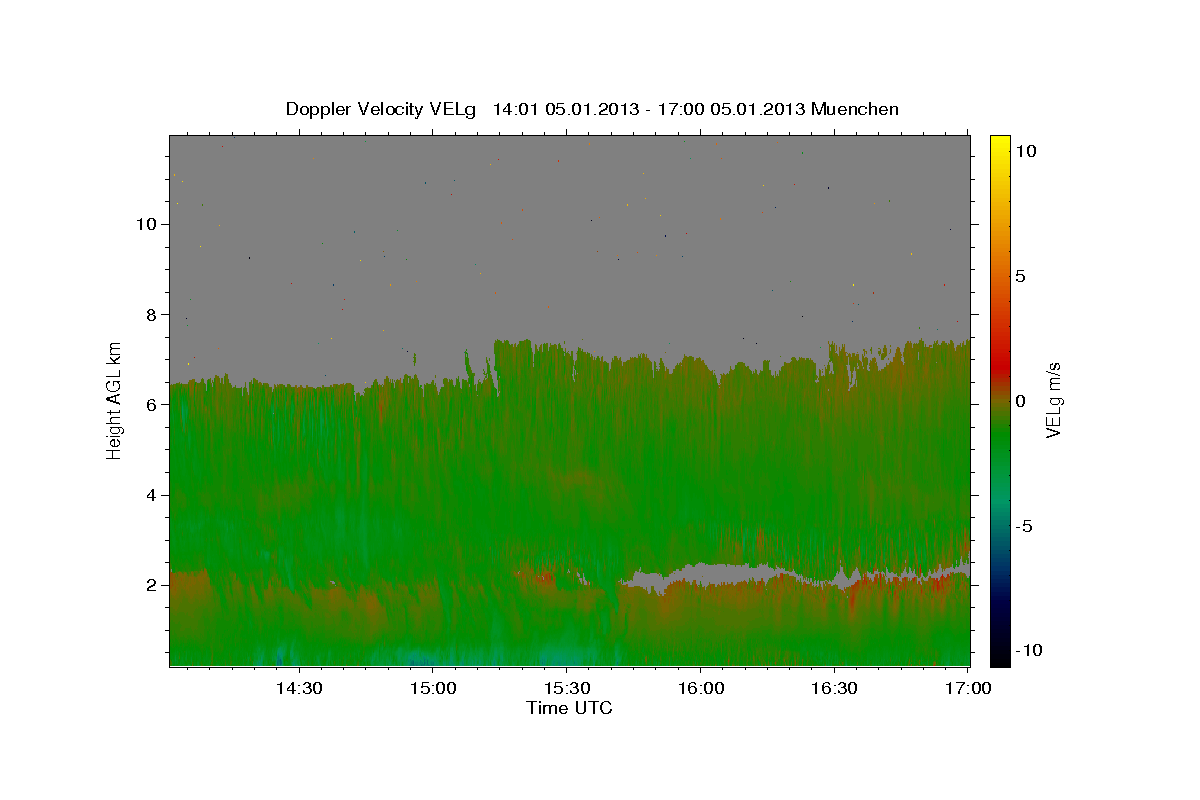Click the 16:30 time tick label
The height and width of the screenshot is (800, 1200).
pyautogui.click(x=834, y=688)
